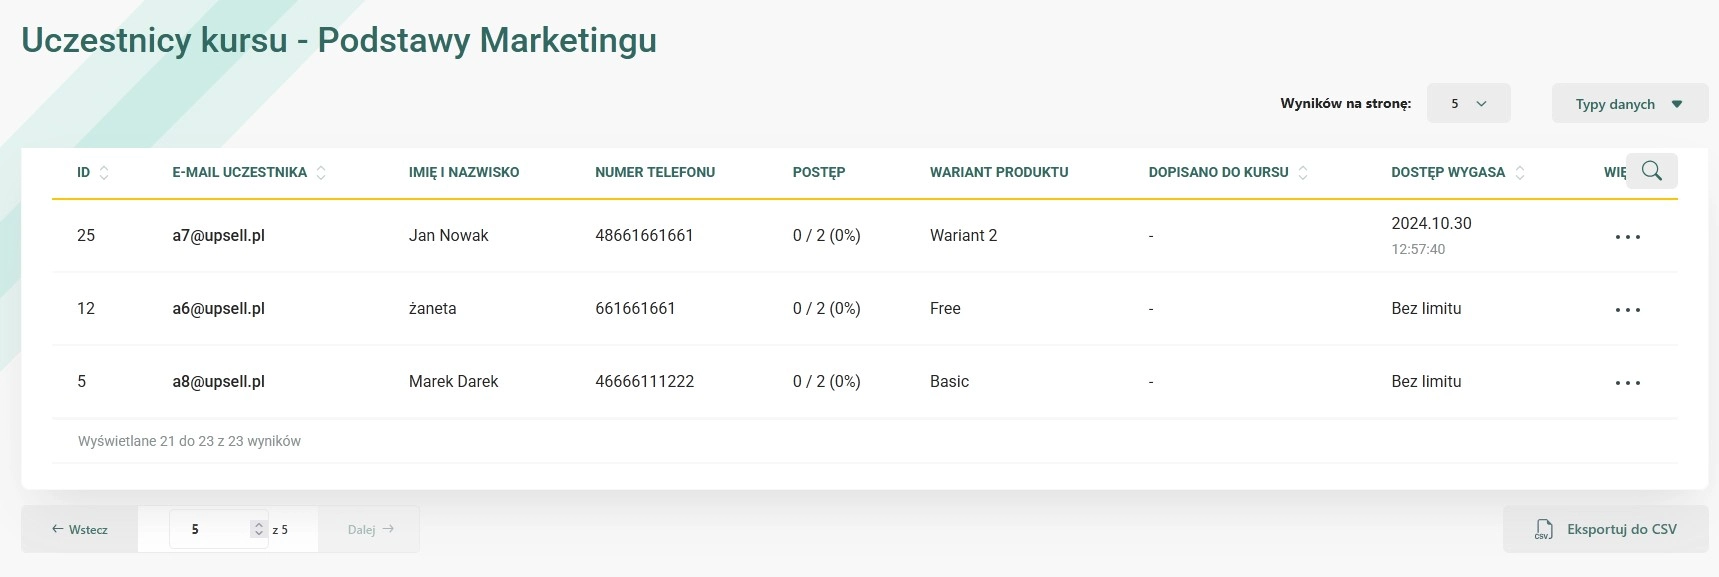Click the Wariant produktu column header

pyautogui.click(x=999, y=172)
